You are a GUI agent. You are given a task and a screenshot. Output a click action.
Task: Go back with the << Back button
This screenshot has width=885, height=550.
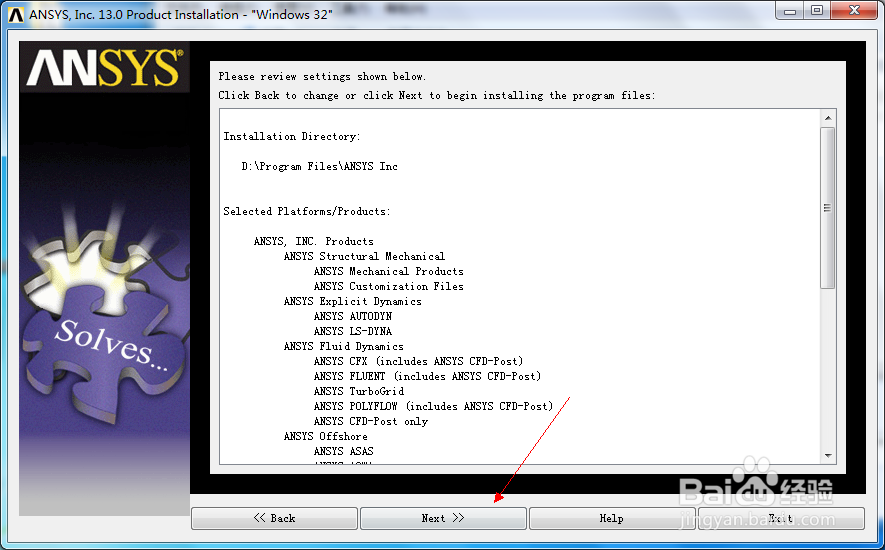coord(274,518)
